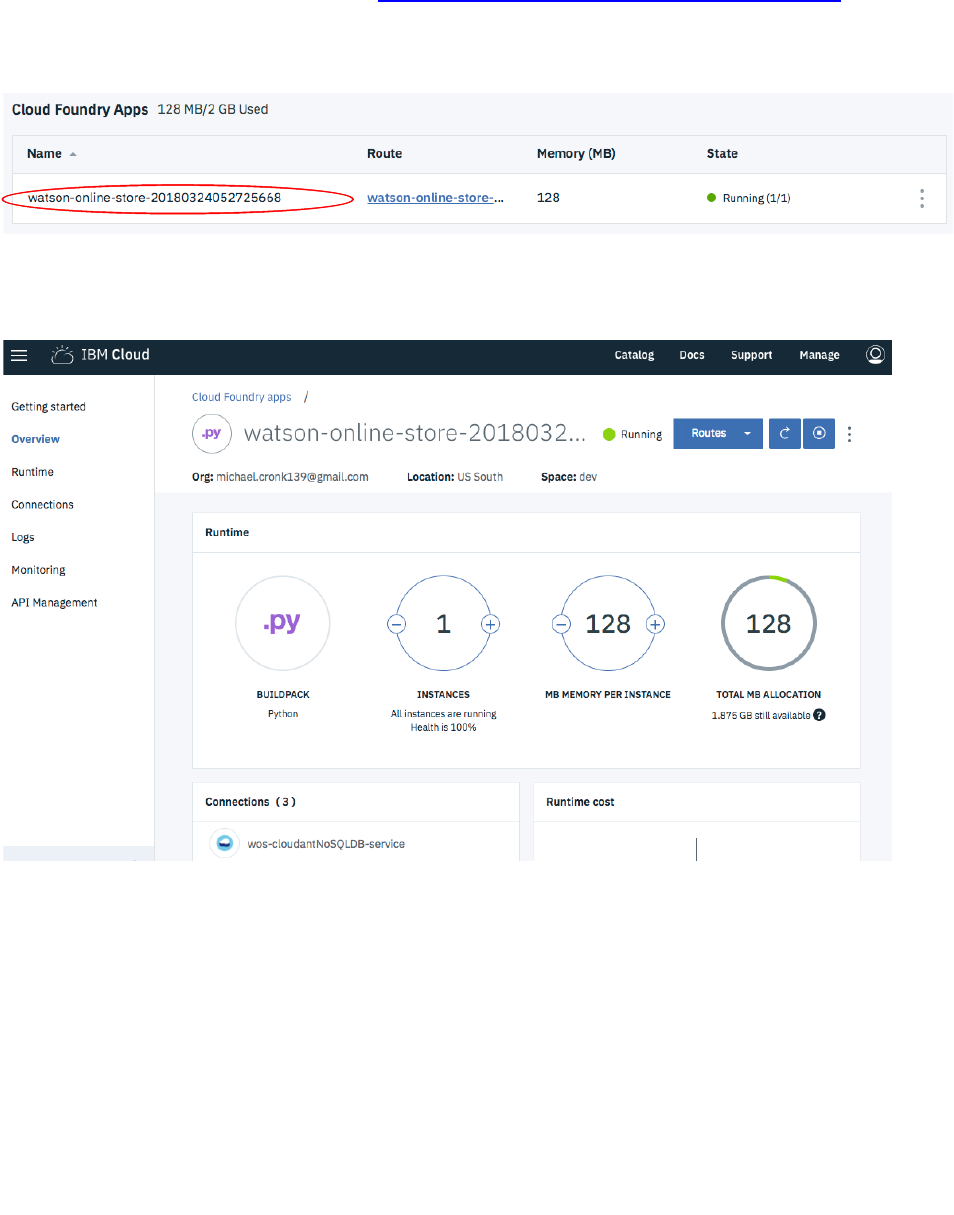Select Connections in the sidebar
Viewport: 954px width, 1215px height.
pyautogui.click(x=42, y=505)
